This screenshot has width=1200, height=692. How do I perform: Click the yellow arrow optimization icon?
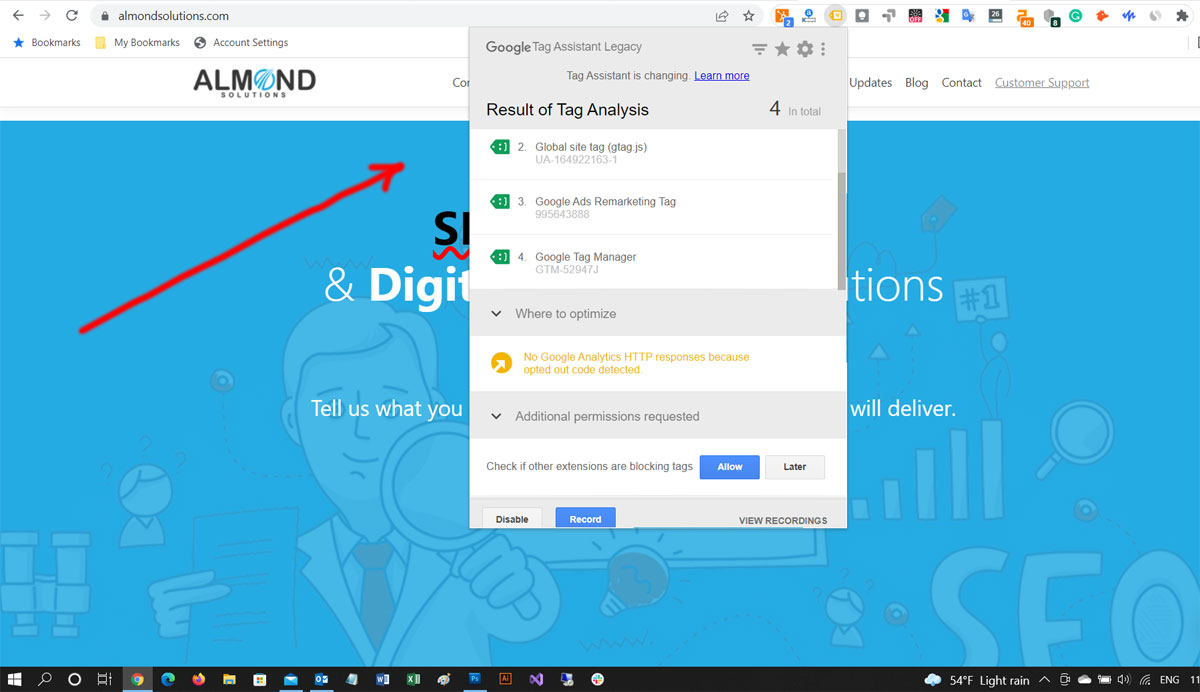coord(502,363)
